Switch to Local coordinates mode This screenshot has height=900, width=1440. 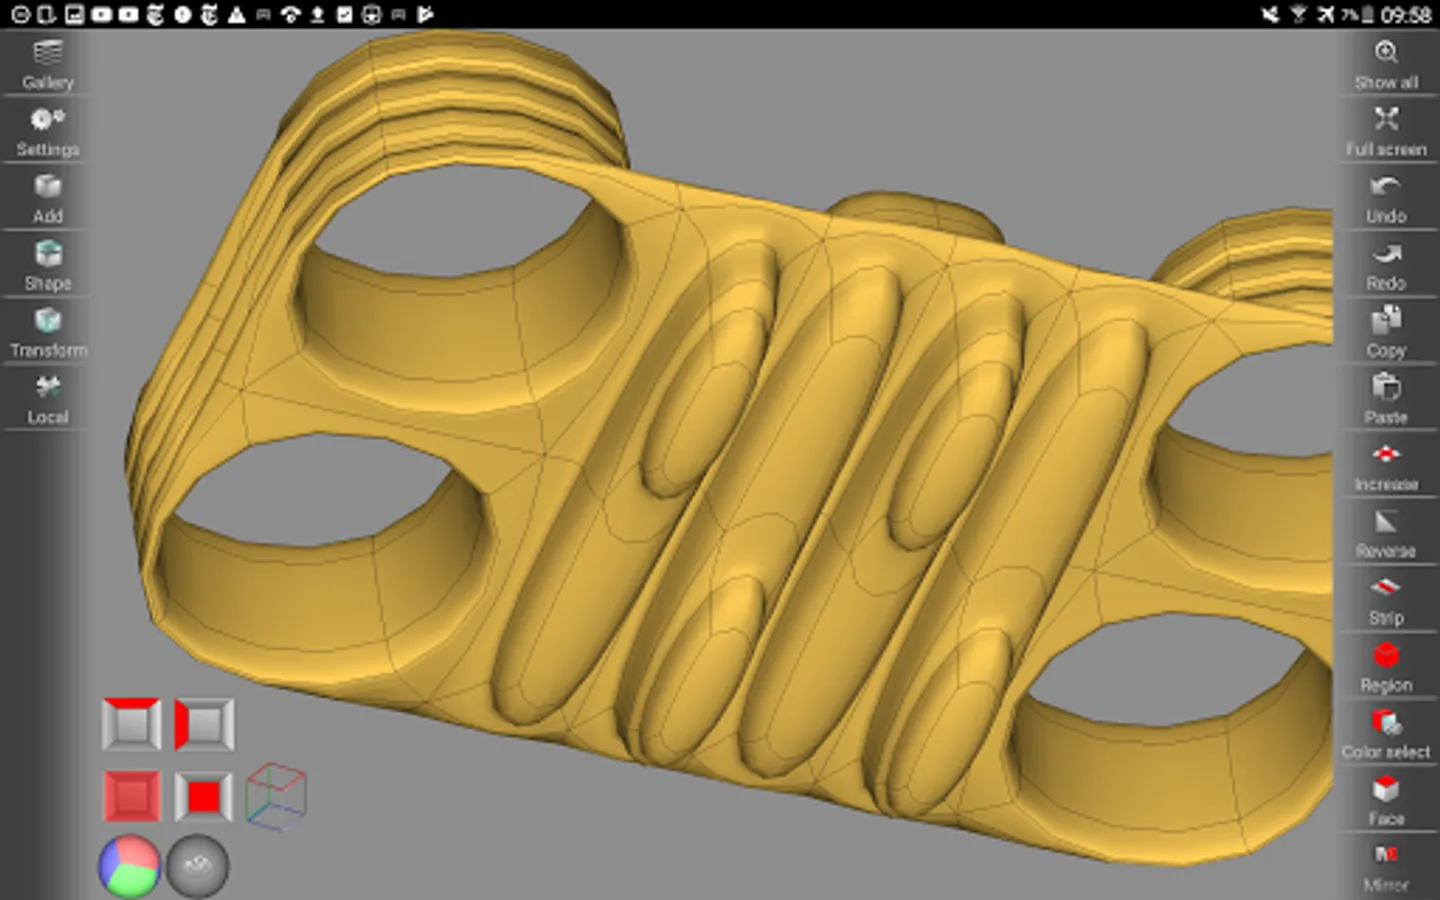point(46,399)
